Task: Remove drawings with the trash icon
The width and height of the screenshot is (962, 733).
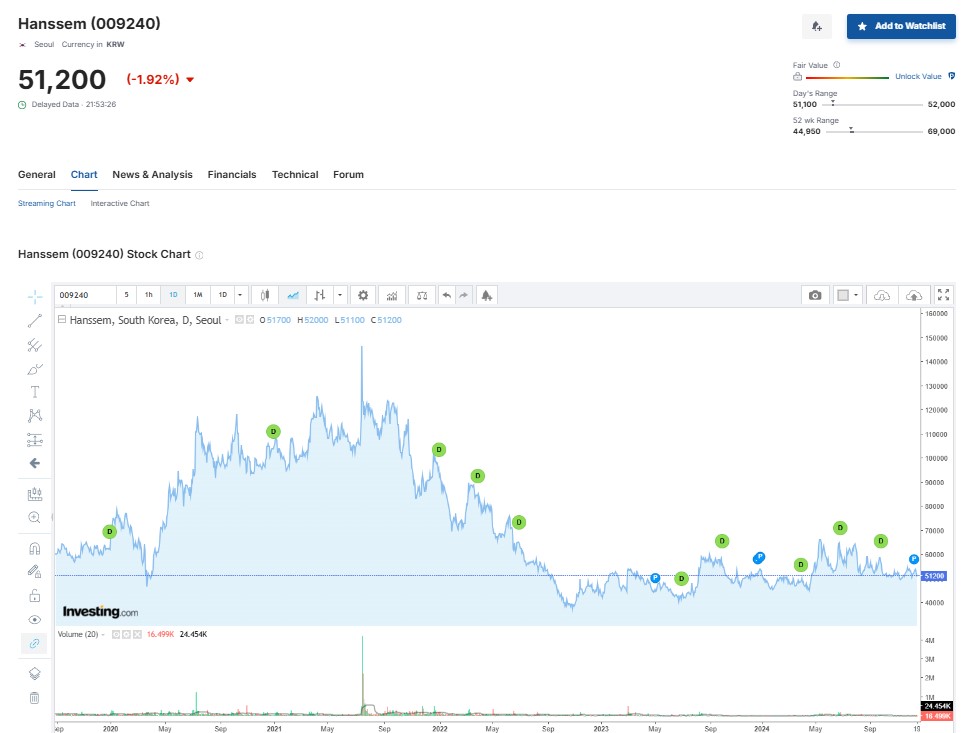Action: click(x=35, y=697)
